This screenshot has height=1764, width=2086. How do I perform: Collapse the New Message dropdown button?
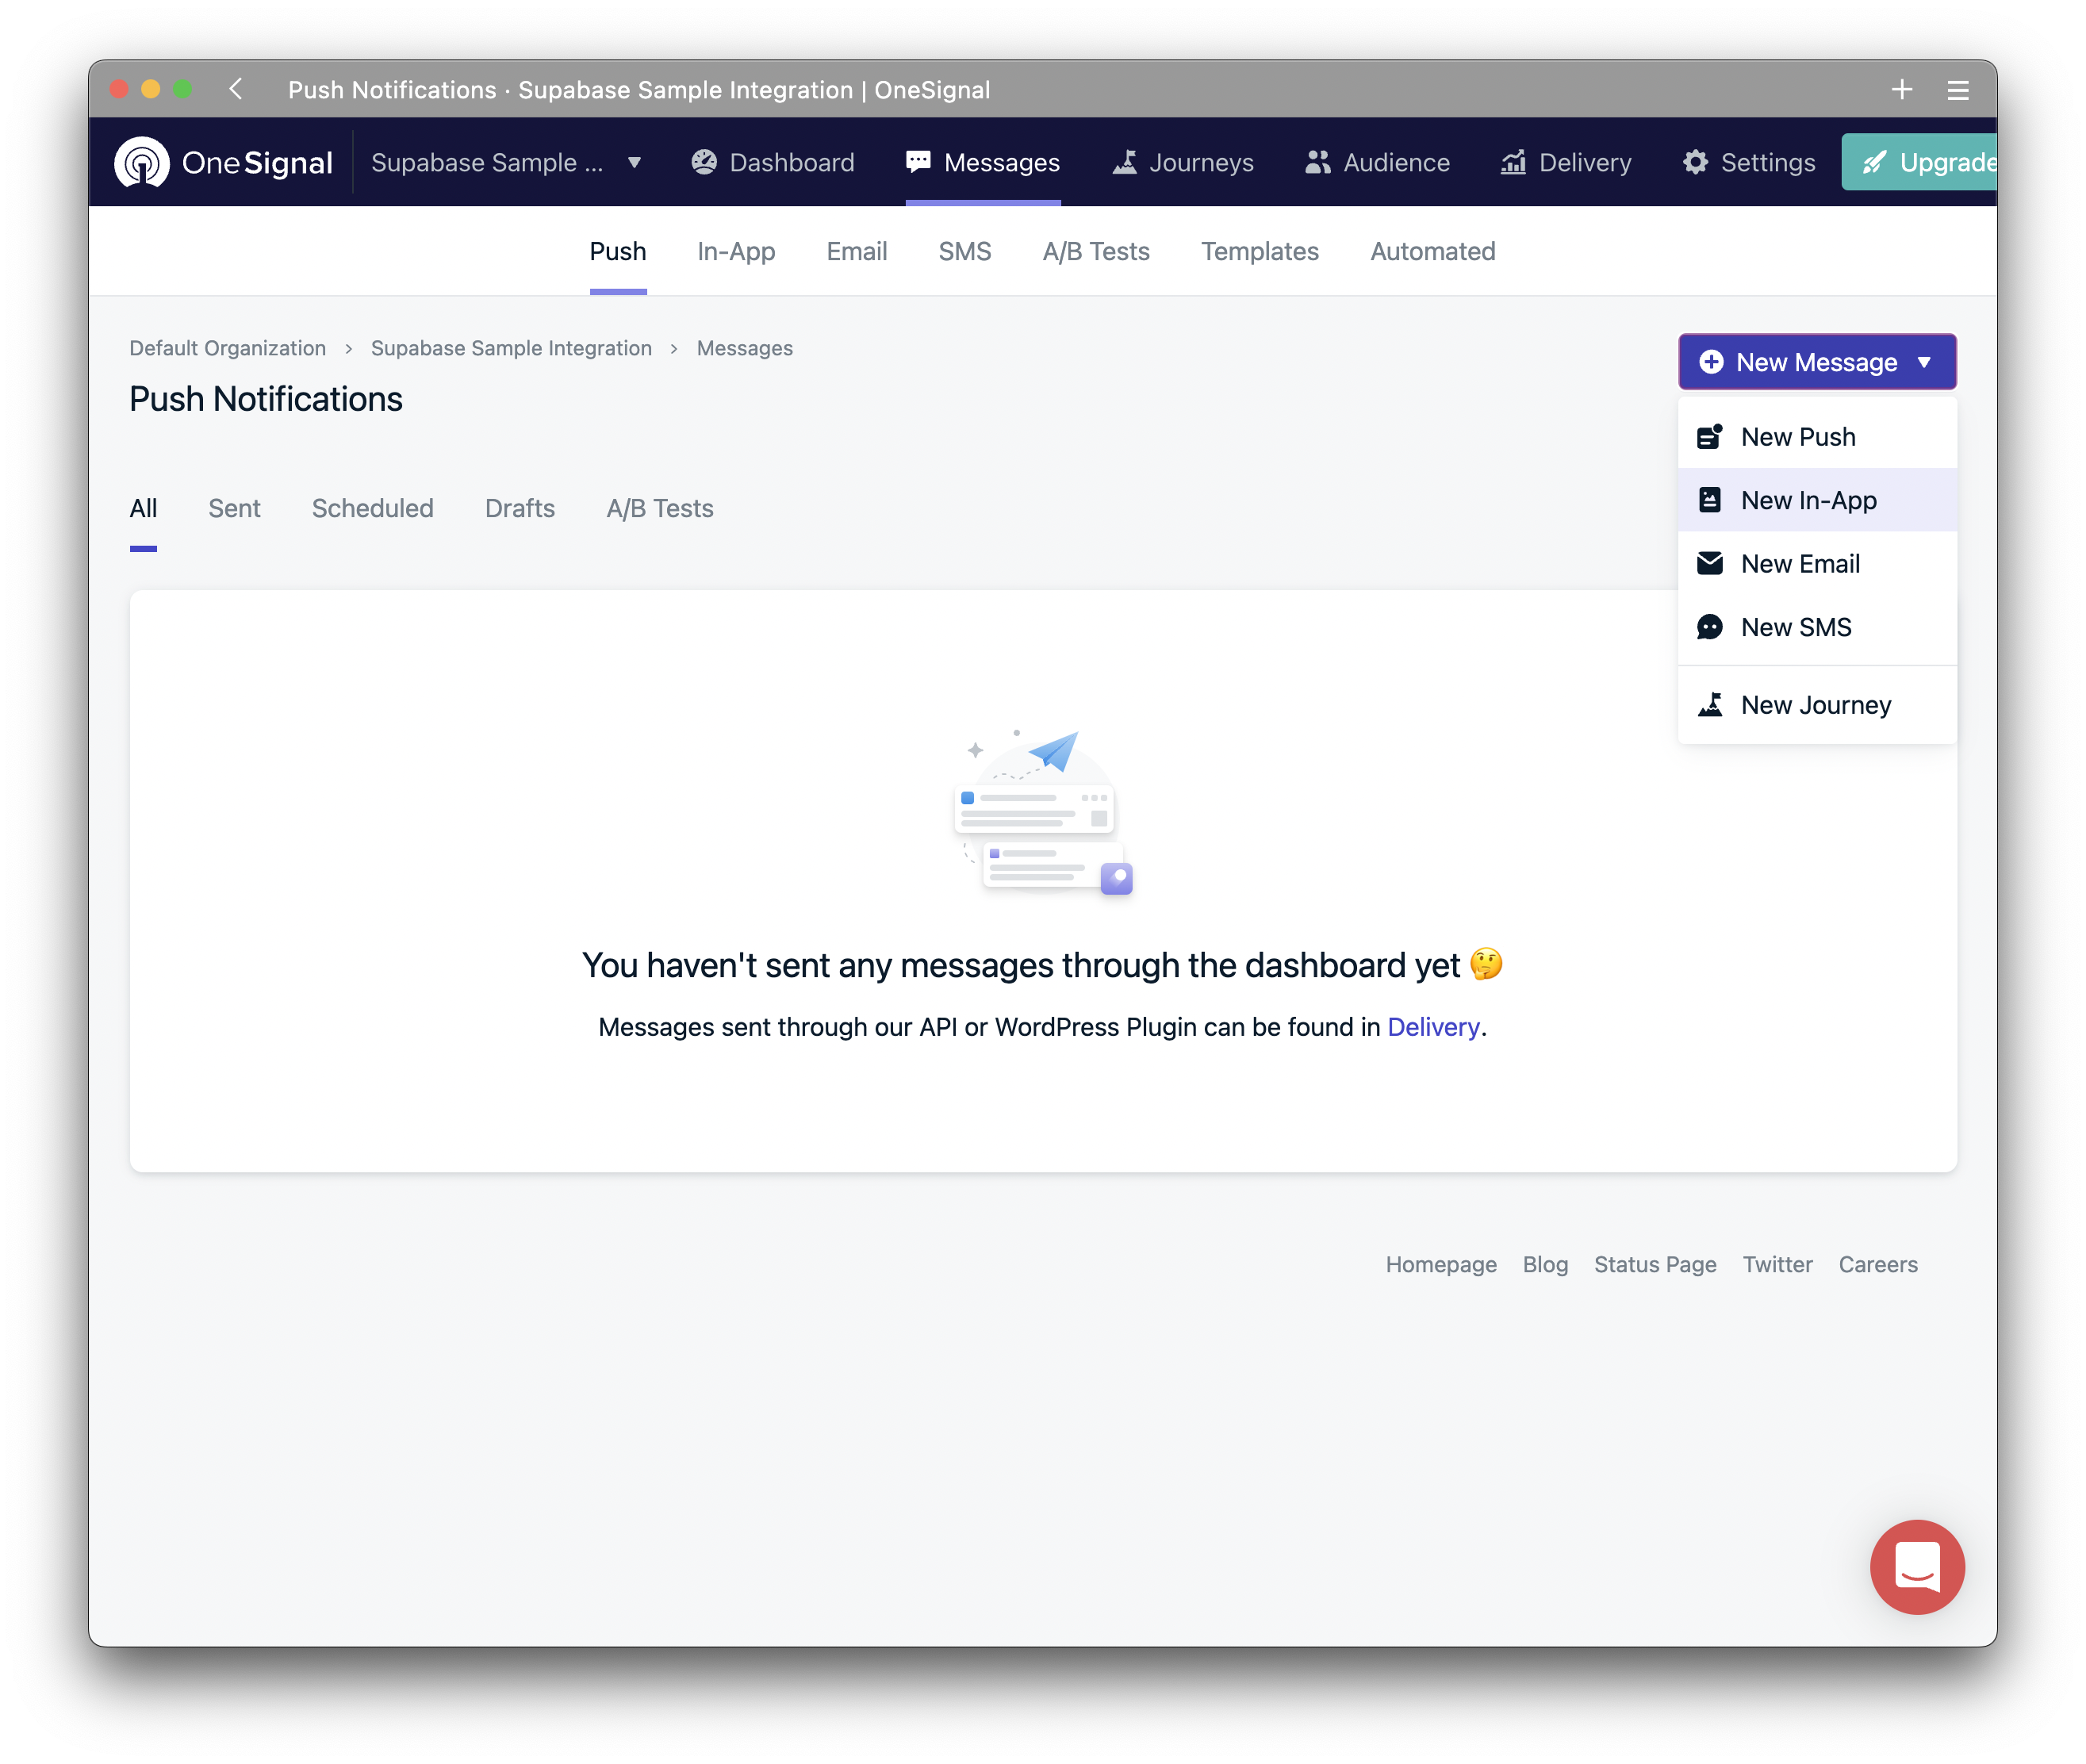(x=1816, y=362)
